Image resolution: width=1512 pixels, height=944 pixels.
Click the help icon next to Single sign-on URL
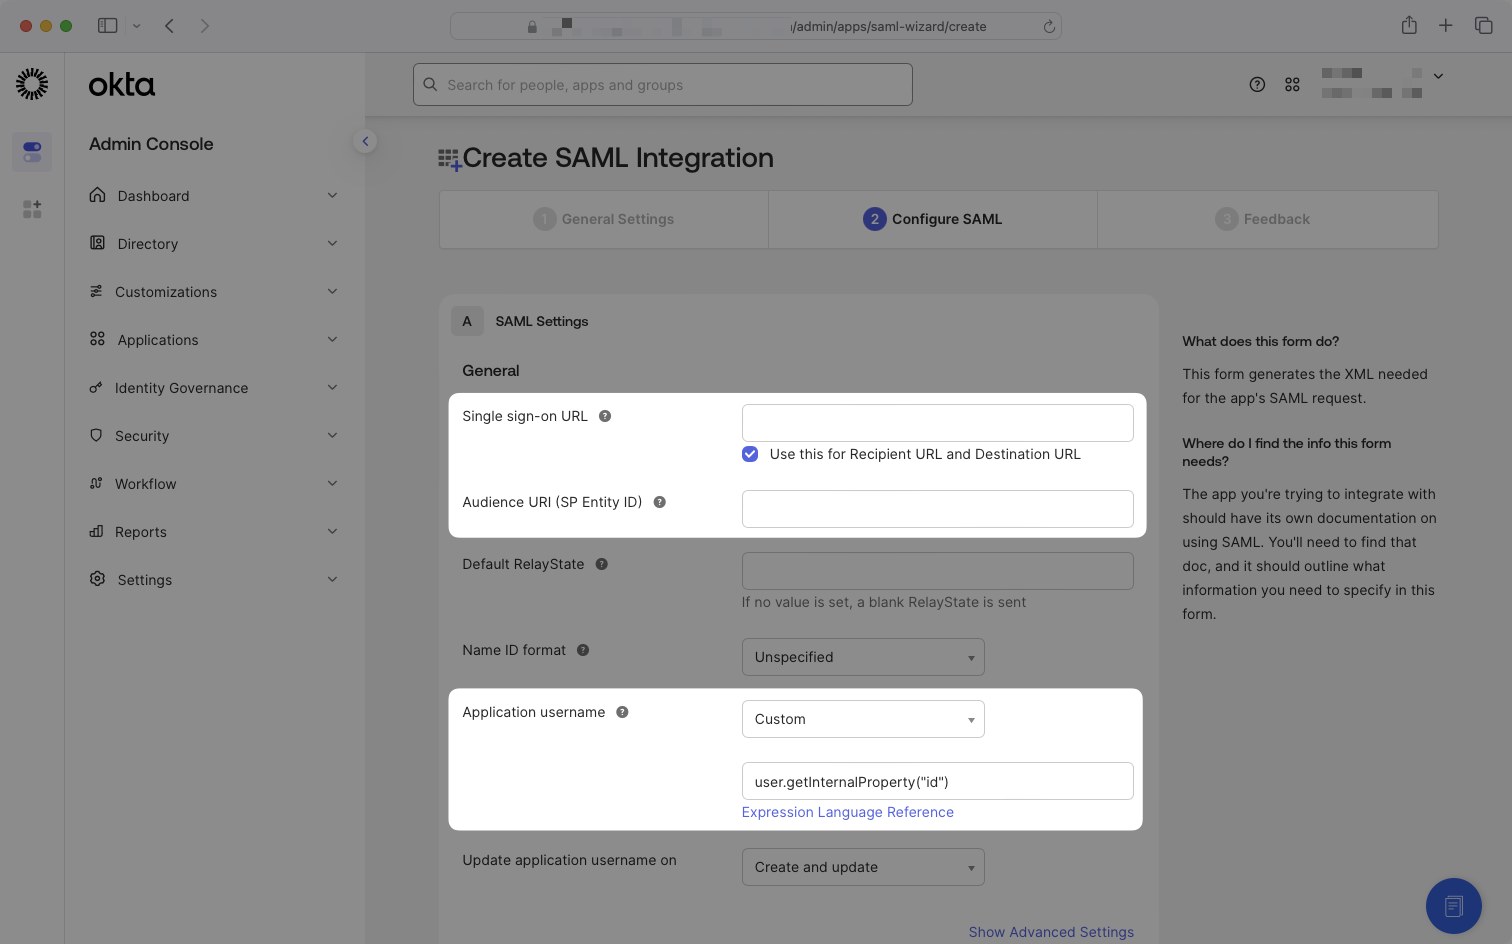tap(605, 416)
